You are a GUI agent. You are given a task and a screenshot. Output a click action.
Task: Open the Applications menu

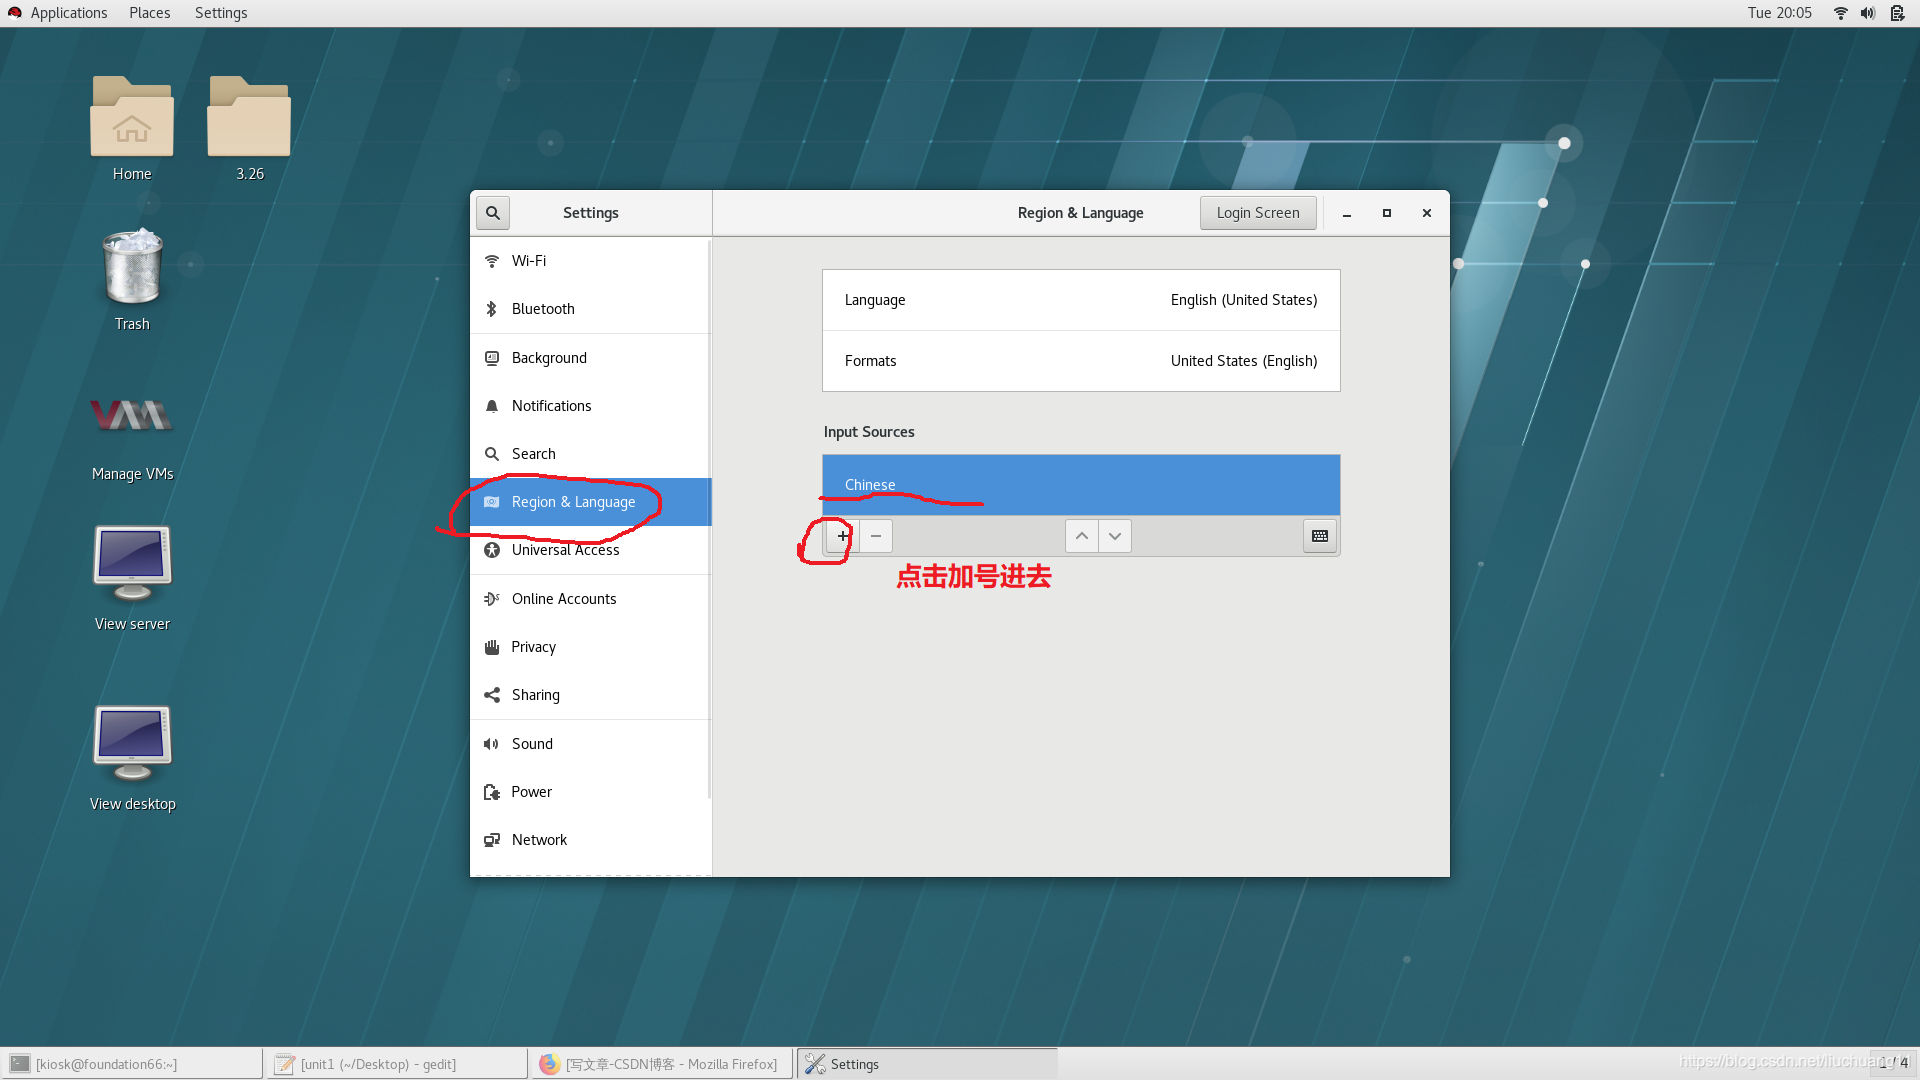pos(68,12)
